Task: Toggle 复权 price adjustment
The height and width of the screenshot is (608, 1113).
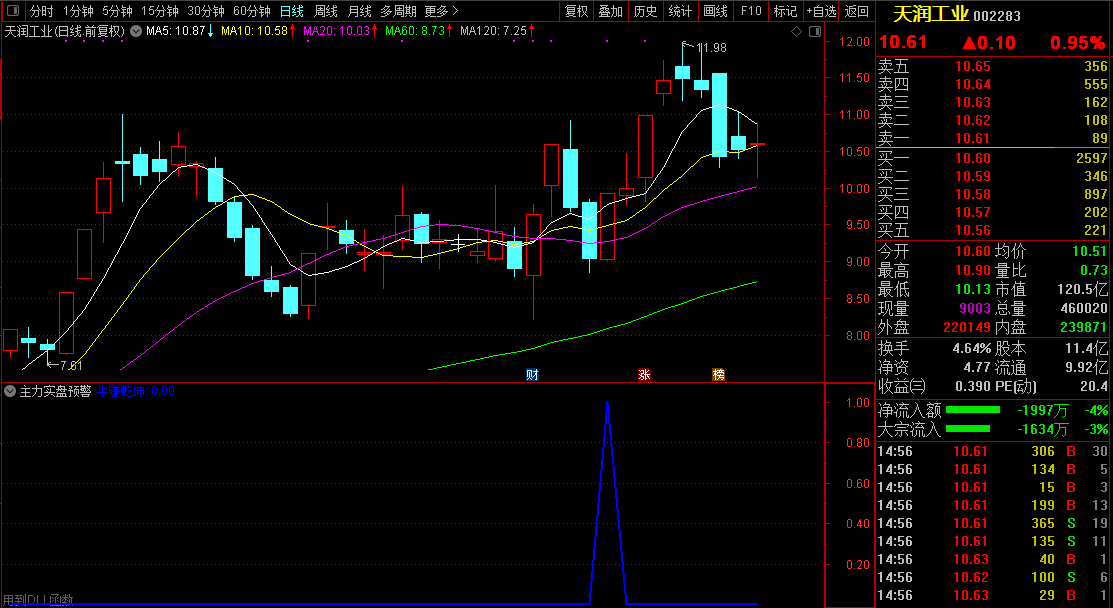Action: (577, 11)
